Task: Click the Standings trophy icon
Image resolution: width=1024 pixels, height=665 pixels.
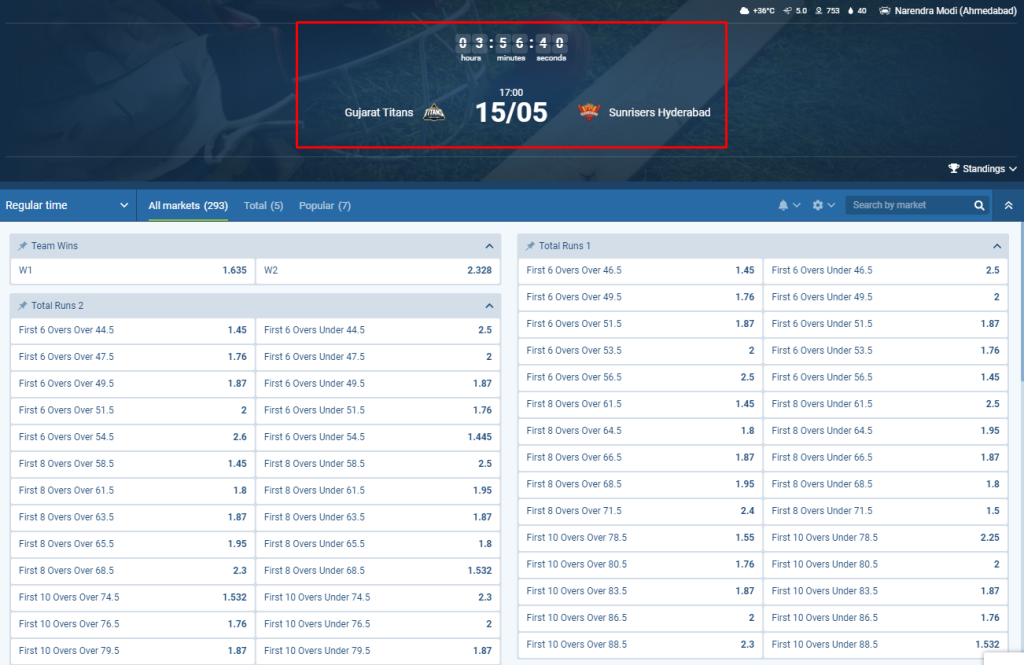Action: click(x=953, y=169)
